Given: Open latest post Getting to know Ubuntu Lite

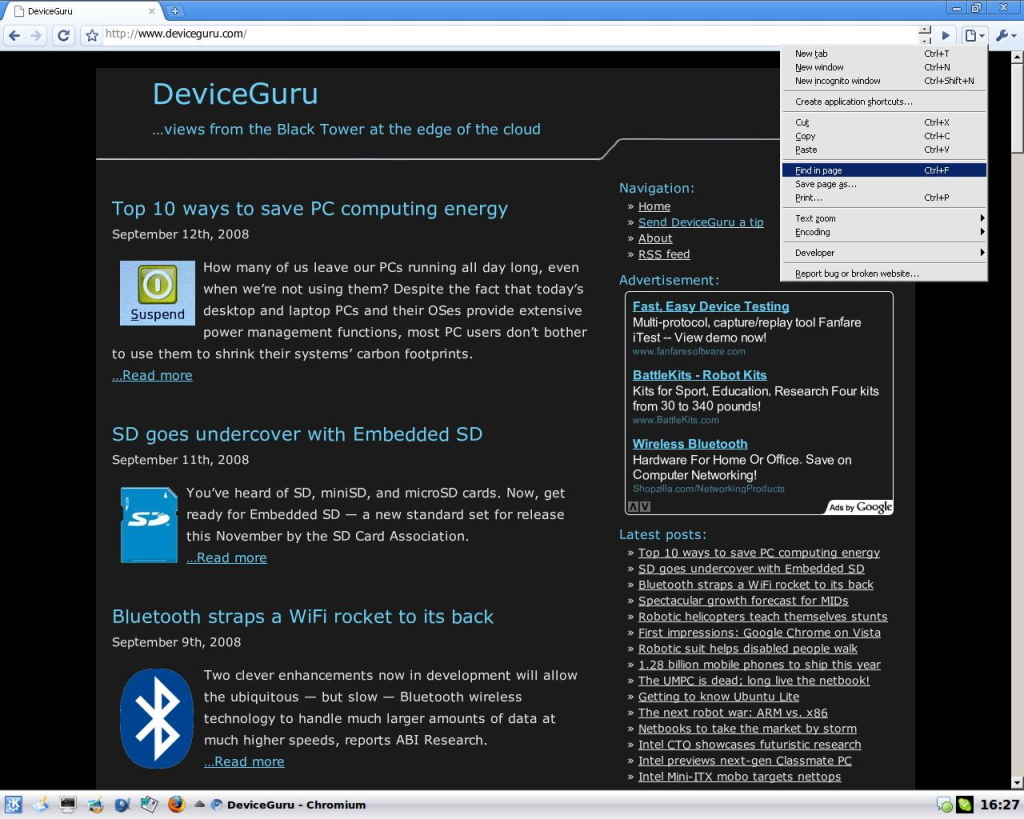Looking at the screenshot, I should (x=718, y=697).
